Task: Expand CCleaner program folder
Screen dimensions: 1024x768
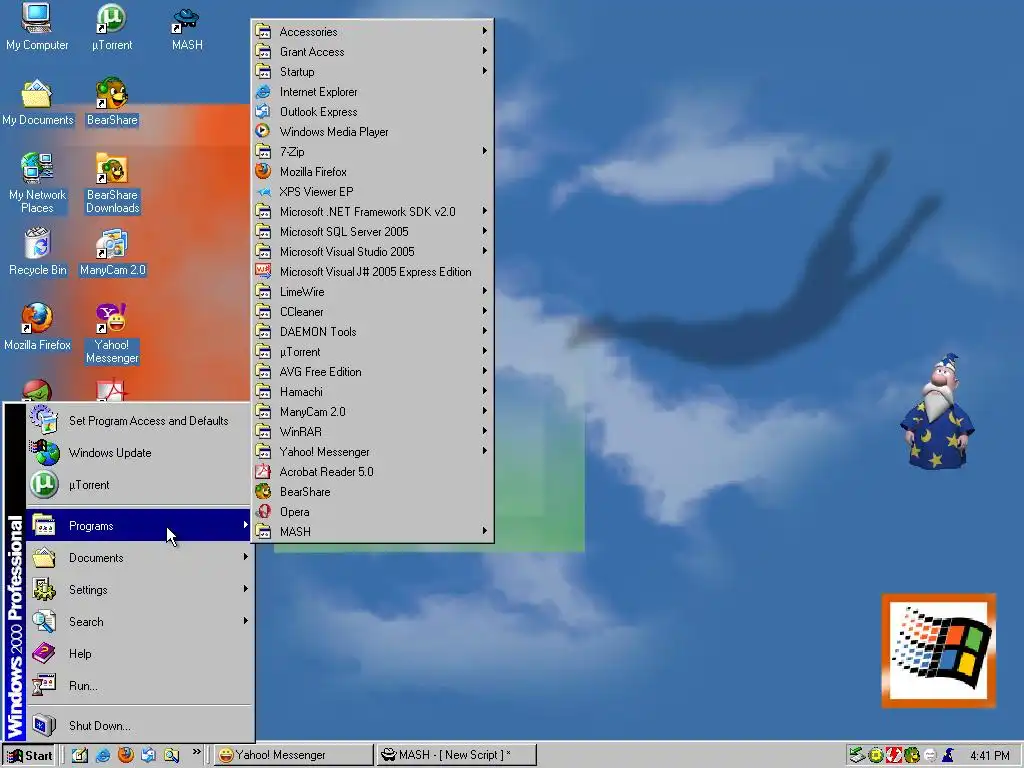Action: 372,312
